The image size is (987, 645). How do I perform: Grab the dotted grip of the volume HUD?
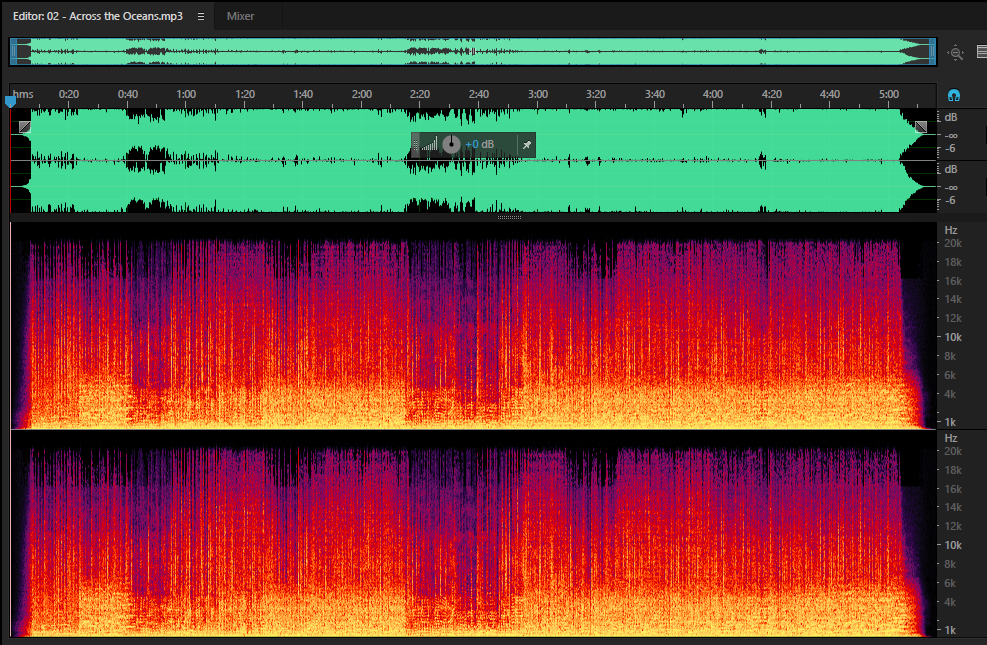[x=415, y=145]
